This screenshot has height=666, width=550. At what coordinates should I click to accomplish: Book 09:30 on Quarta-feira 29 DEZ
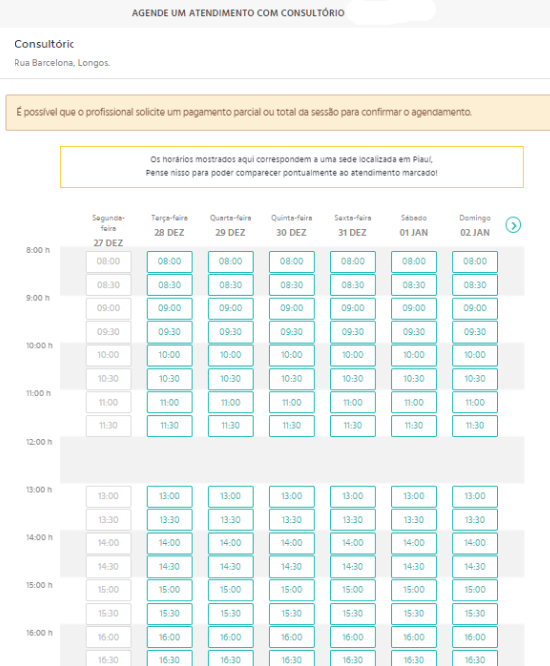pyautogui.click(x=231, y=332)
